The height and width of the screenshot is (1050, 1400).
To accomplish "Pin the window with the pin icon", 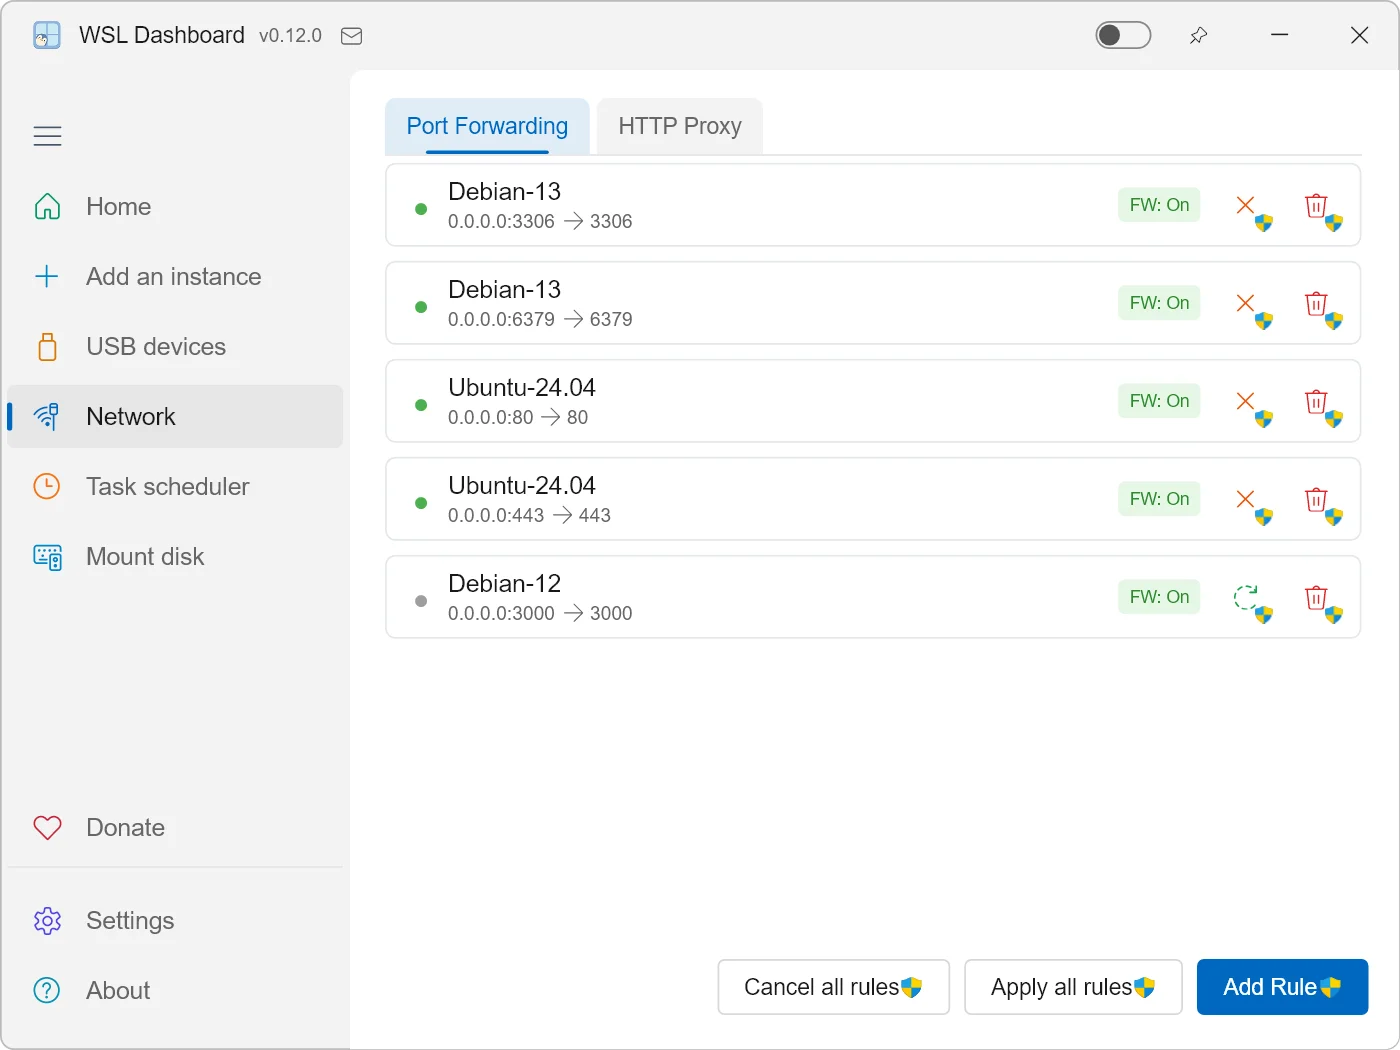I will 1198,36.
